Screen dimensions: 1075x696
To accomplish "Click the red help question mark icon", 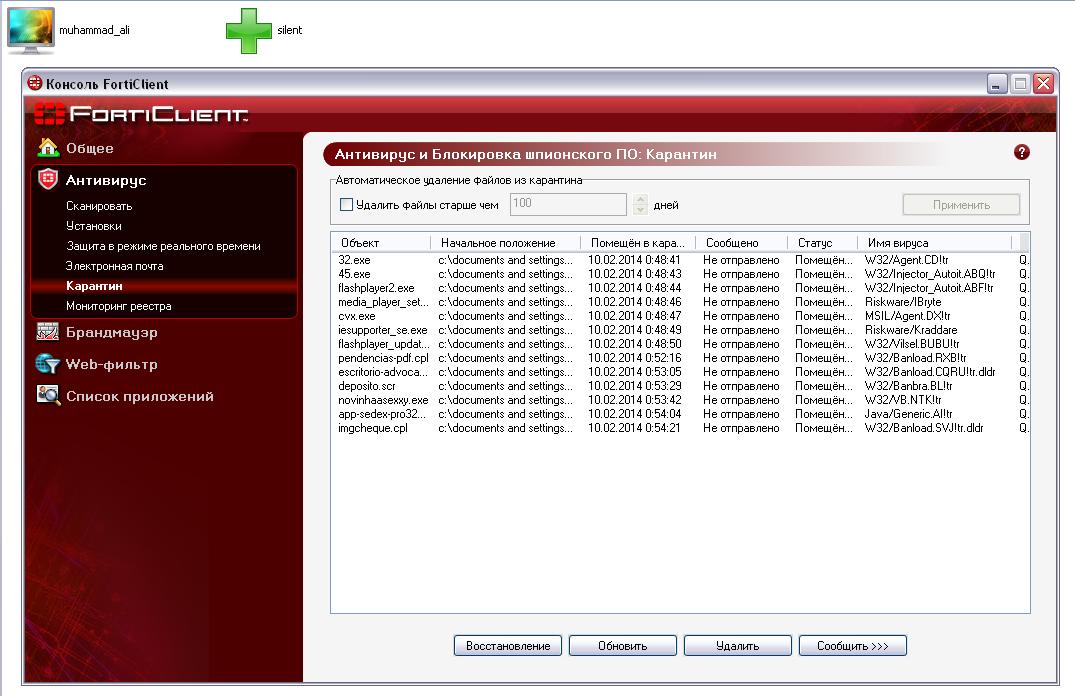I will click(1022, 152).
